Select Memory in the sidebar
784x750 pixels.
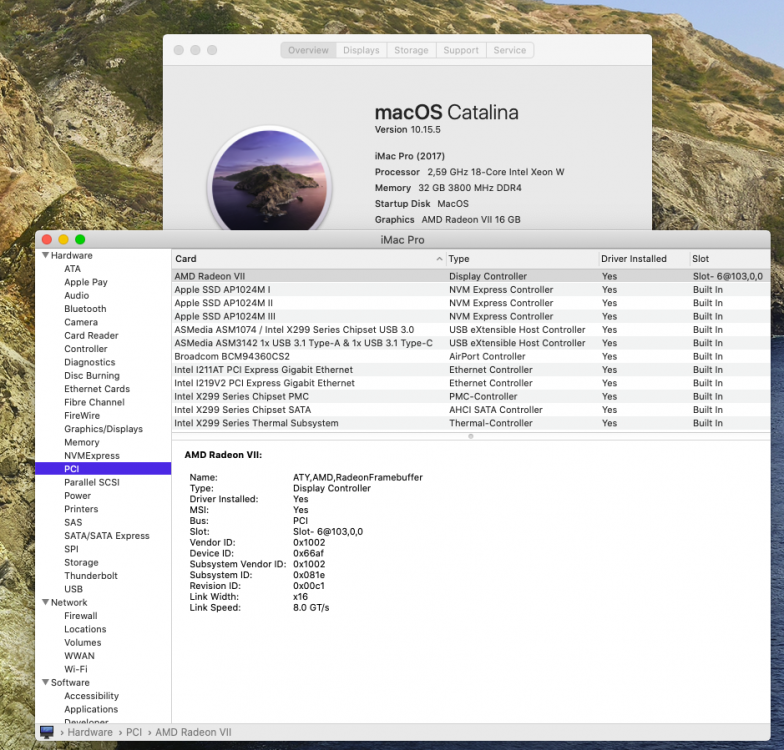(x=82, y=442)
